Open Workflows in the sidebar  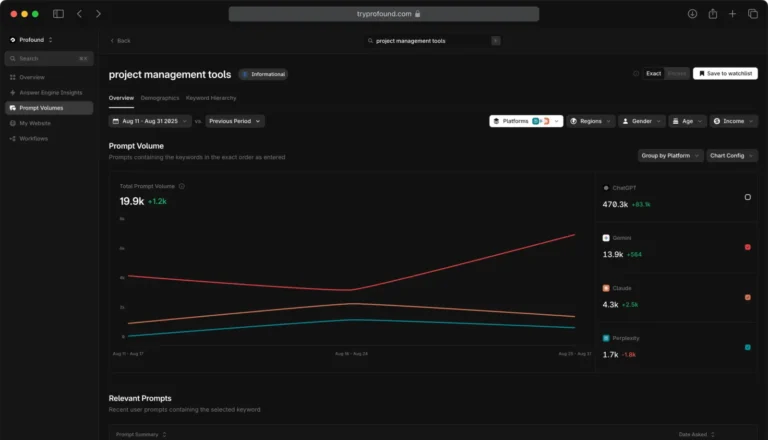point(33,139)
